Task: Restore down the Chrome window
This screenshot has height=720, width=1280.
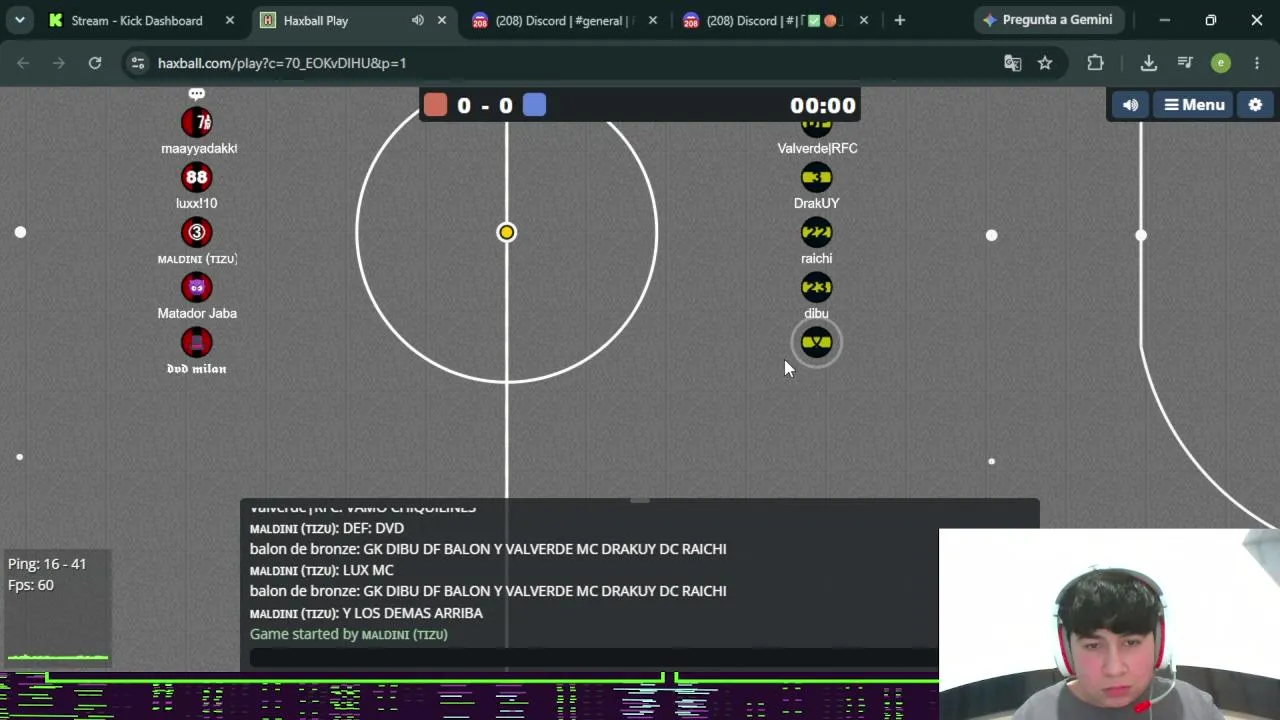Action: tap(1211, 20)
